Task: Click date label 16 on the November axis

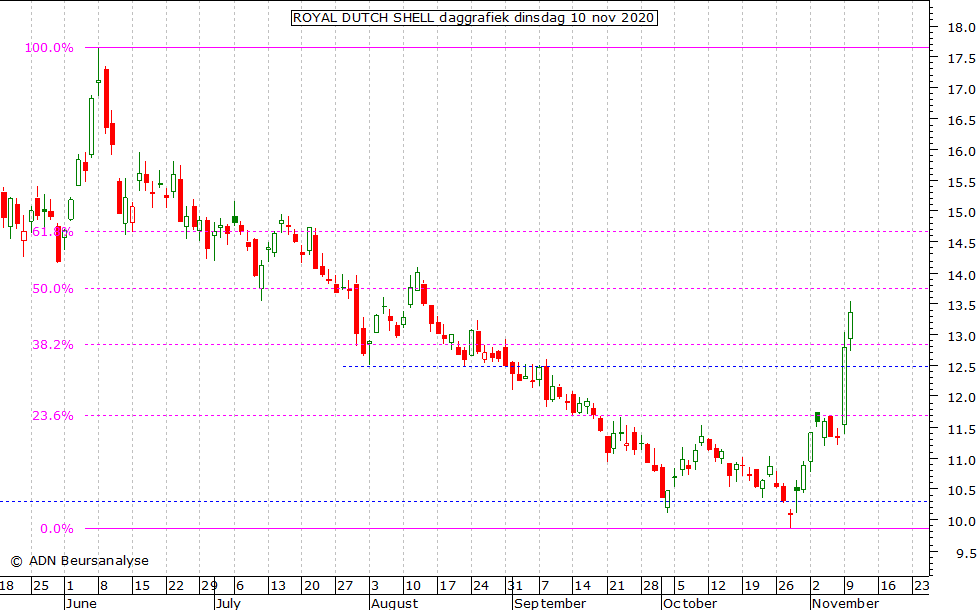Action: (x=888, y=586)
